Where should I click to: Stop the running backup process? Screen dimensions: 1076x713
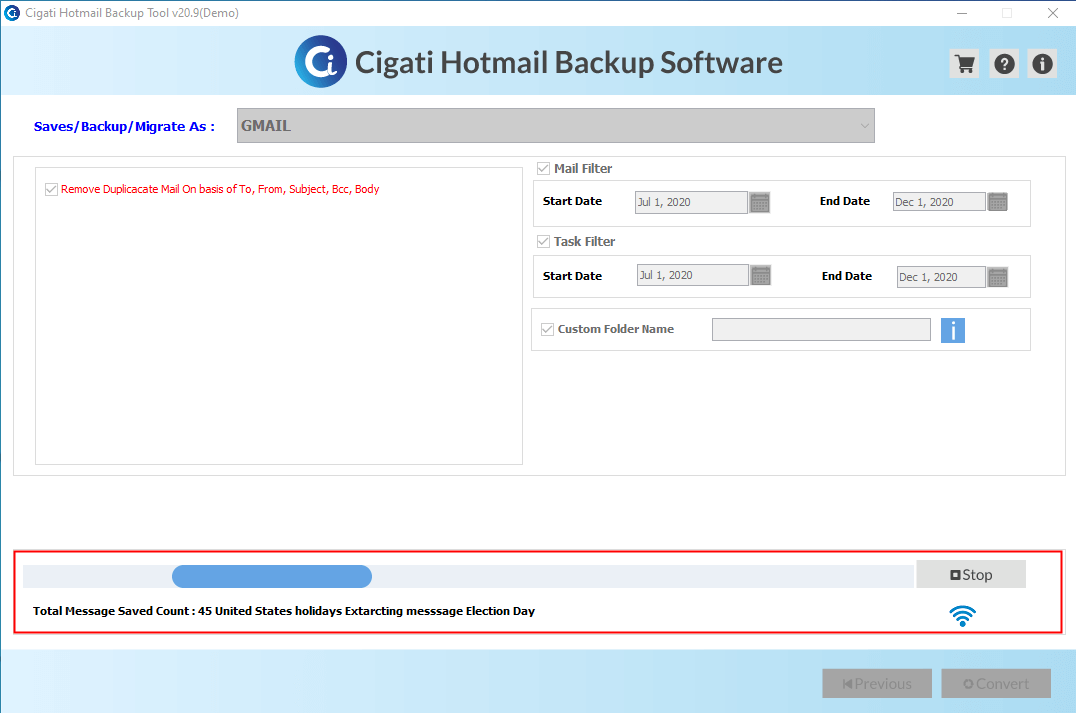coord(971,574)
